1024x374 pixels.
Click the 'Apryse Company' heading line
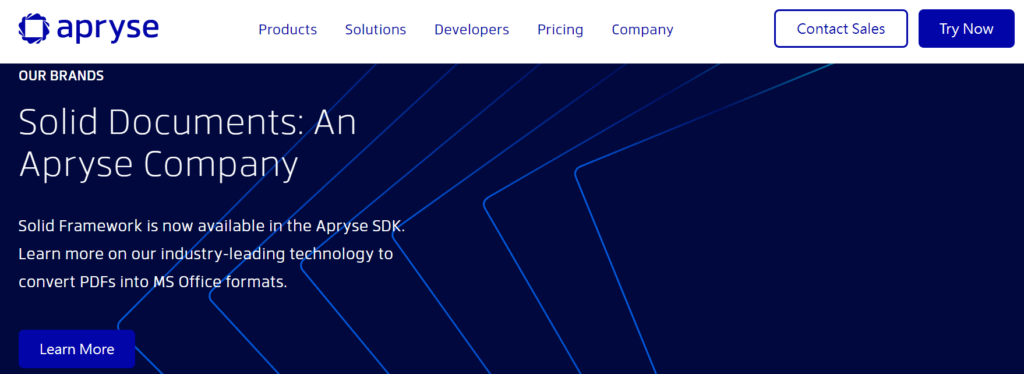click(x=159, y=164)
